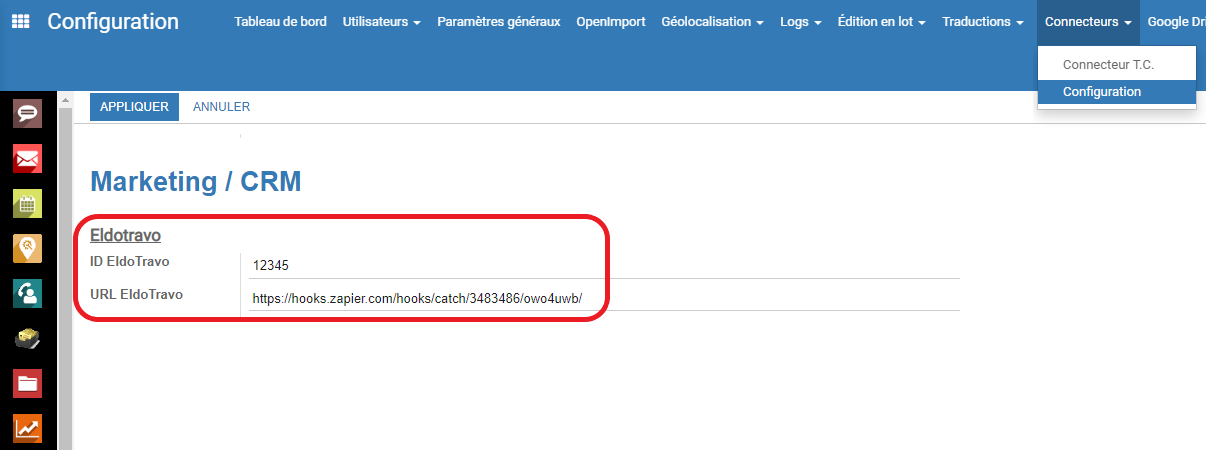
Task: Select Connecteur T.C. from dropdown
Action: click(1117, 64)
